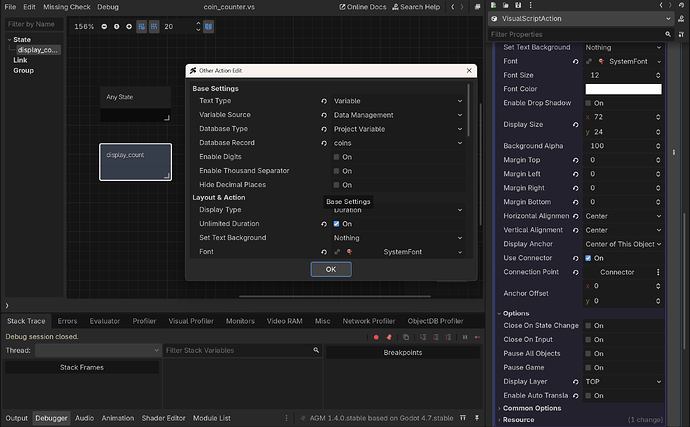Click the expand bottom panel icon in status bar

coord(463,418)
